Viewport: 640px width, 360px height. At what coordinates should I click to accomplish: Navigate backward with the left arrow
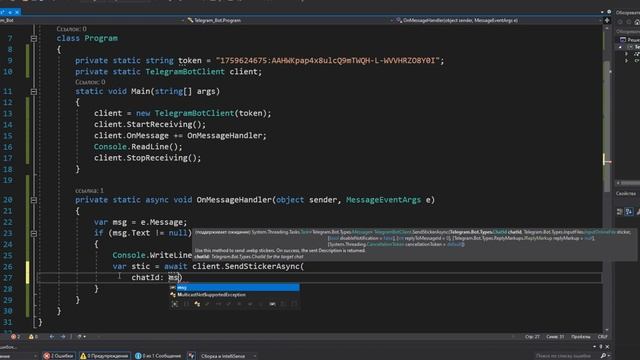click(x=52, y=337)
